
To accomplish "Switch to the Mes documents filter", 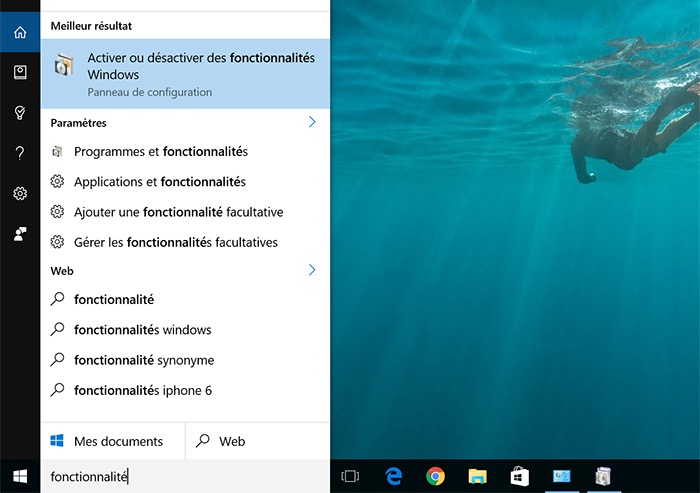I will tap(112, 441).
